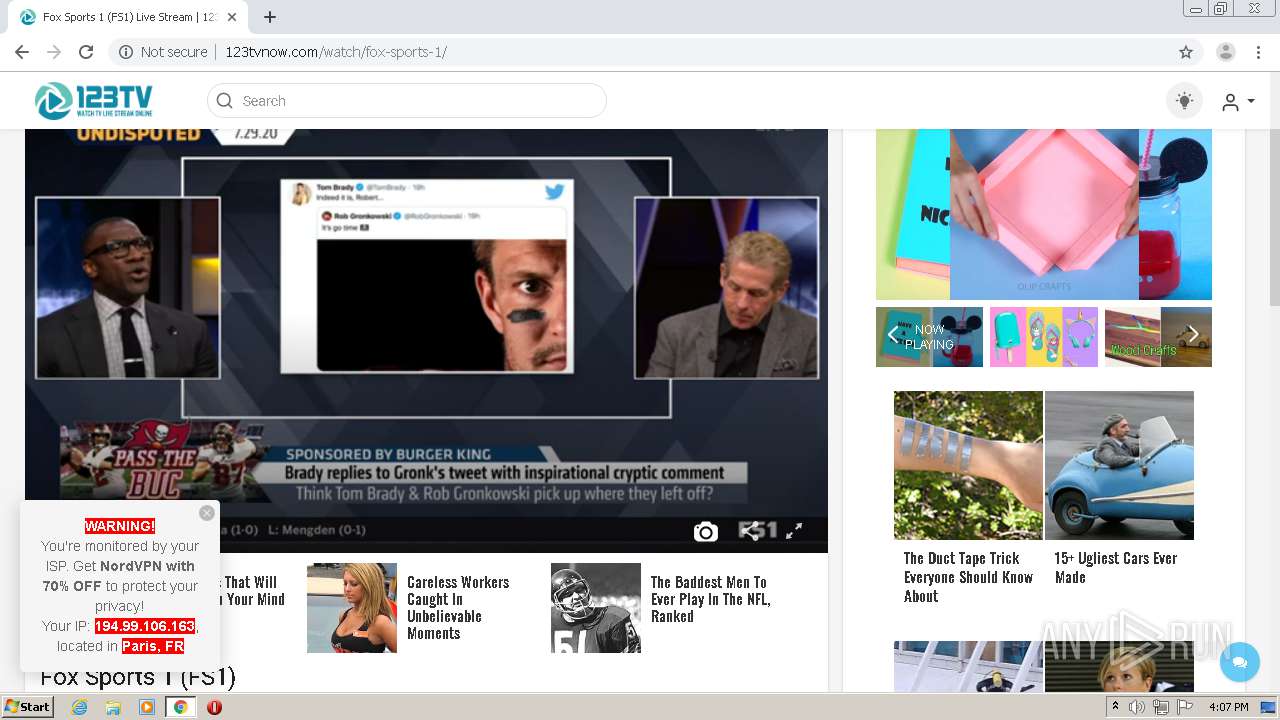Click the football player article thumbnail

596,608
